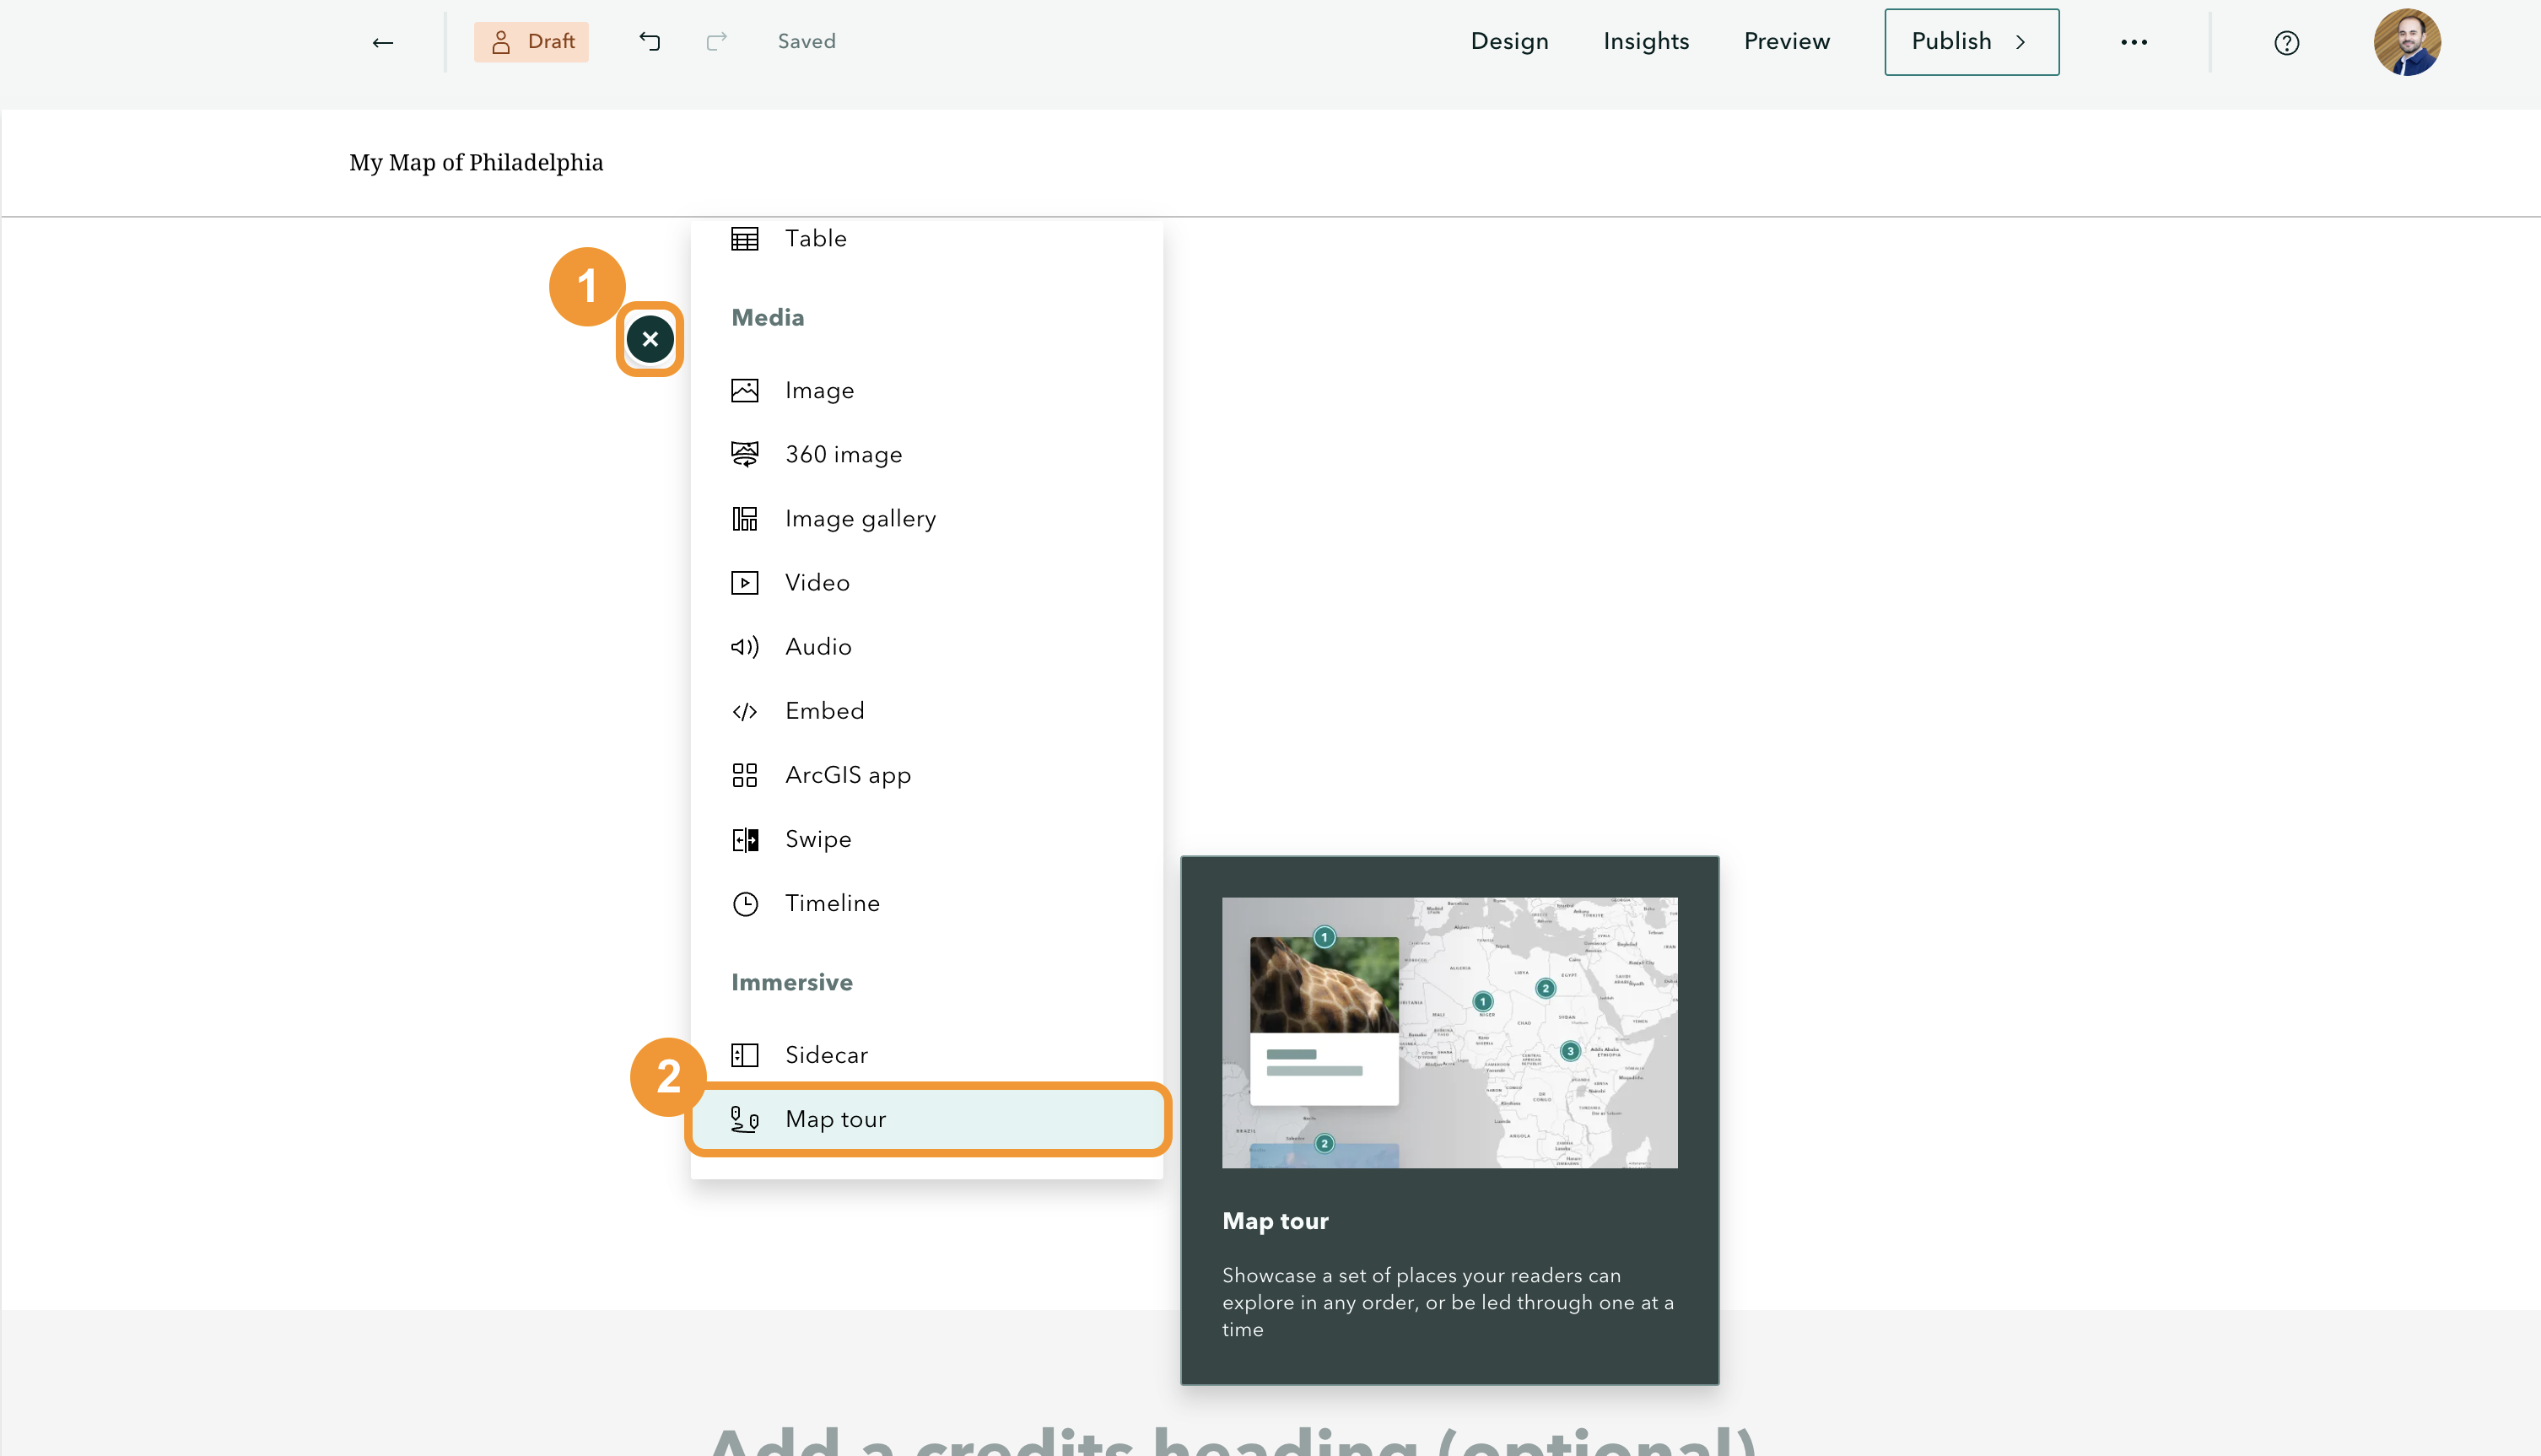The image size is (2541, 1456).
Task: Click the 360 image panorama icon
Action: point(745,454)
